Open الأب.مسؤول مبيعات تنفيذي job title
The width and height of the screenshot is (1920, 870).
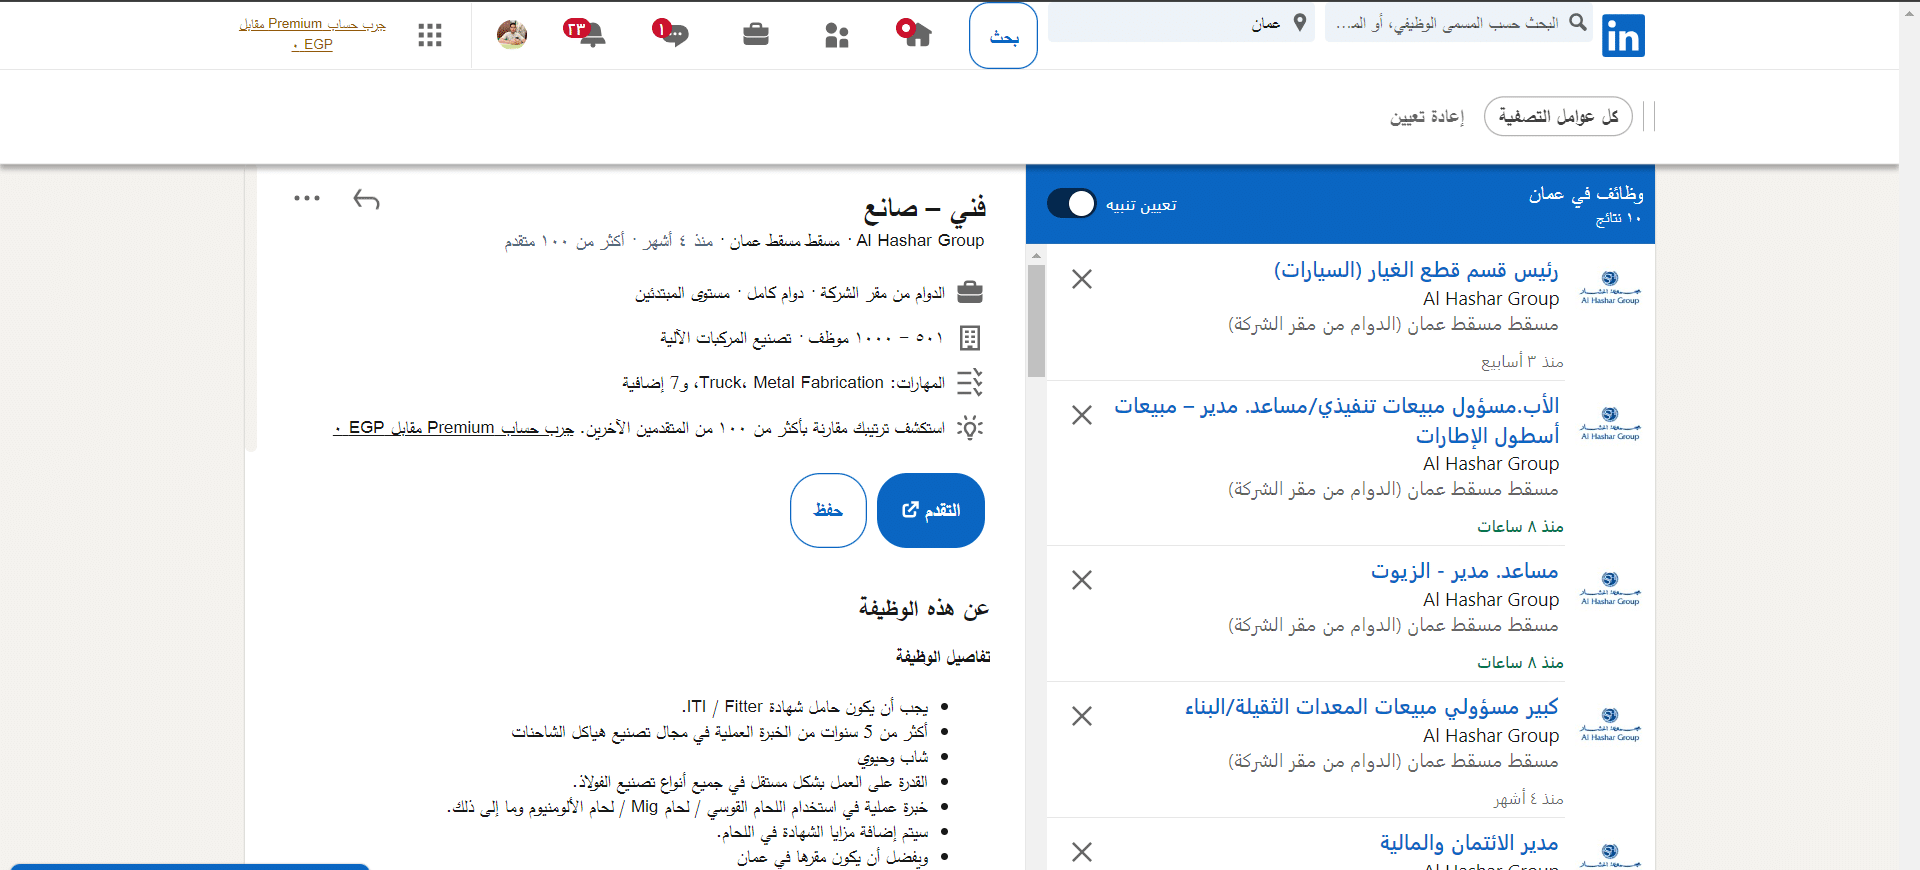click(1337, 420)
